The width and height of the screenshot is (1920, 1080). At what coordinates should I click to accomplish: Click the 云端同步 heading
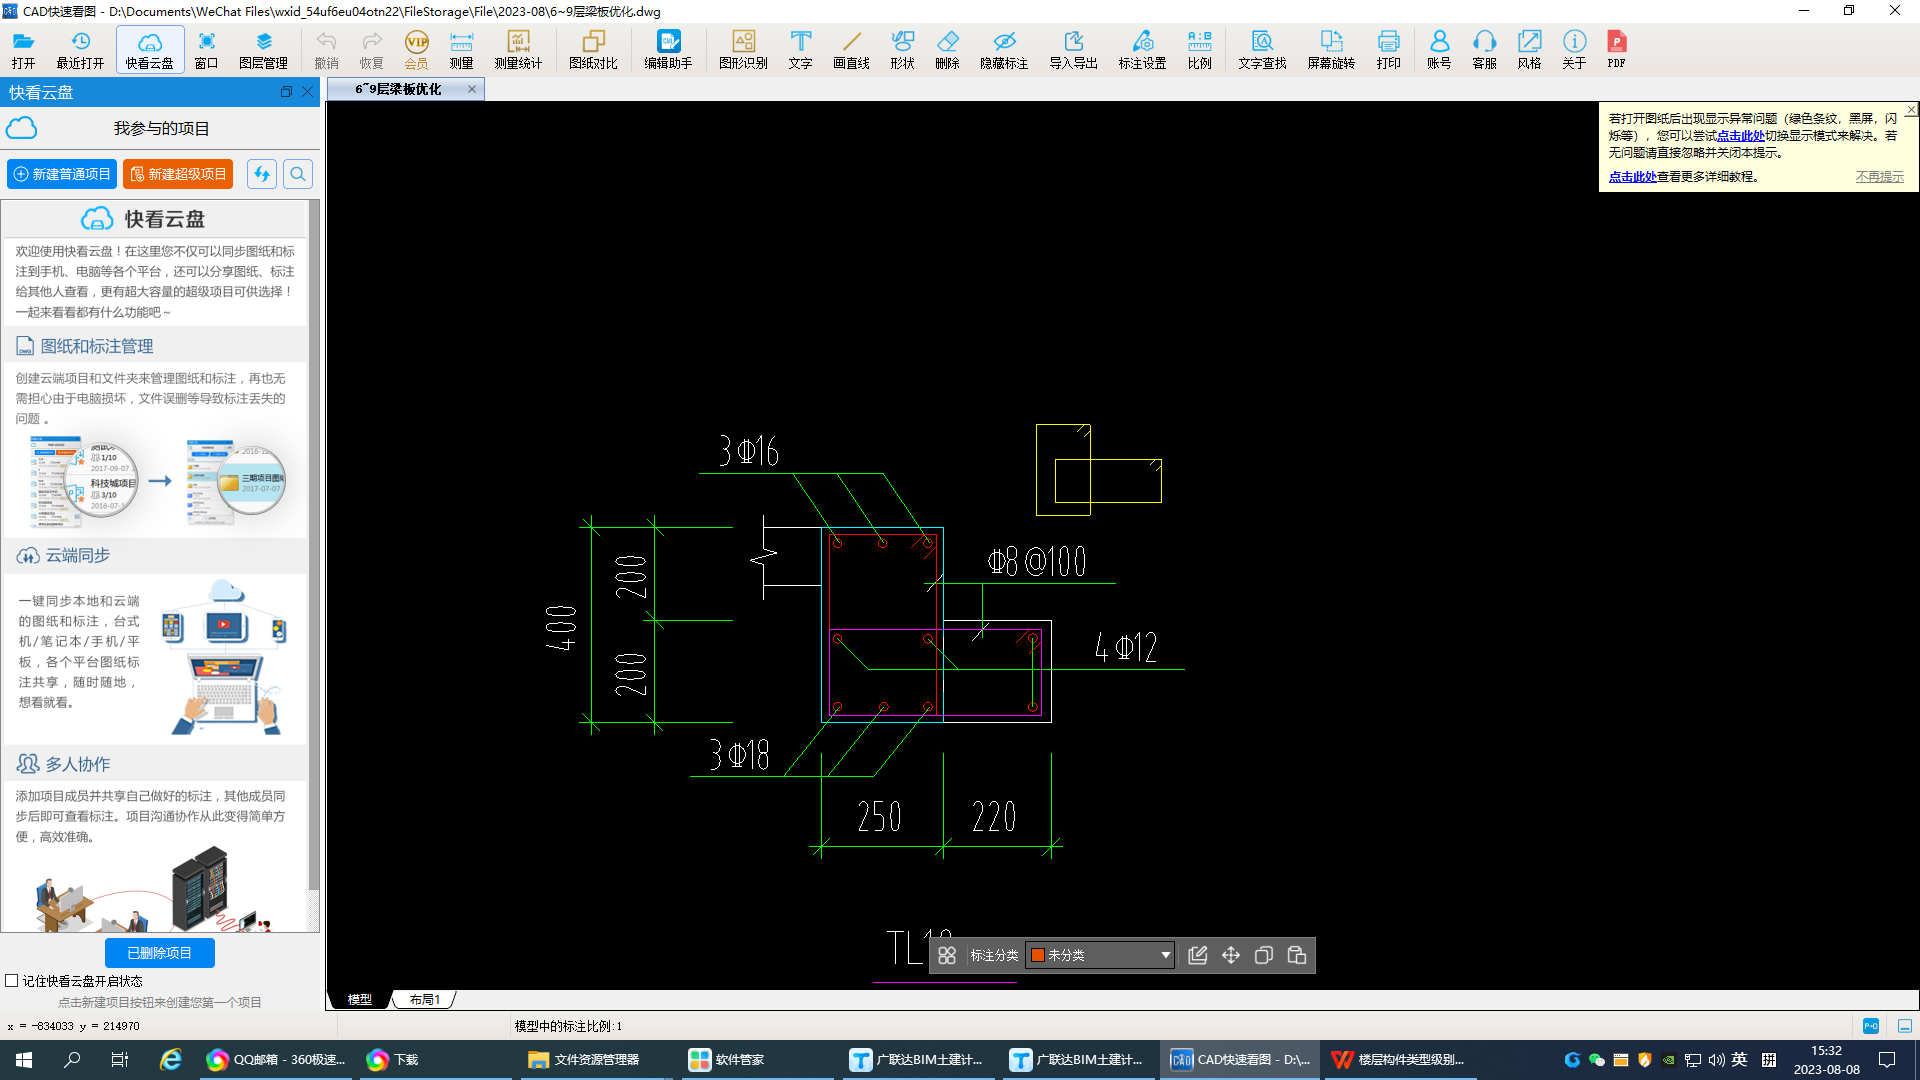77,555
